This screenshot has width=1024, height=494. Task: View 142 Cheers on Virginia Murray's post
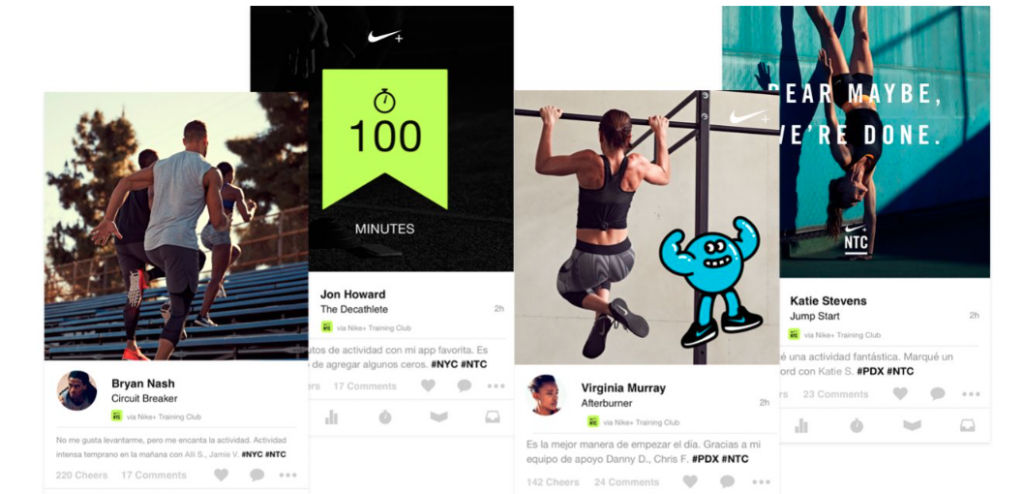pyautogui.click(x=552, y=482)
